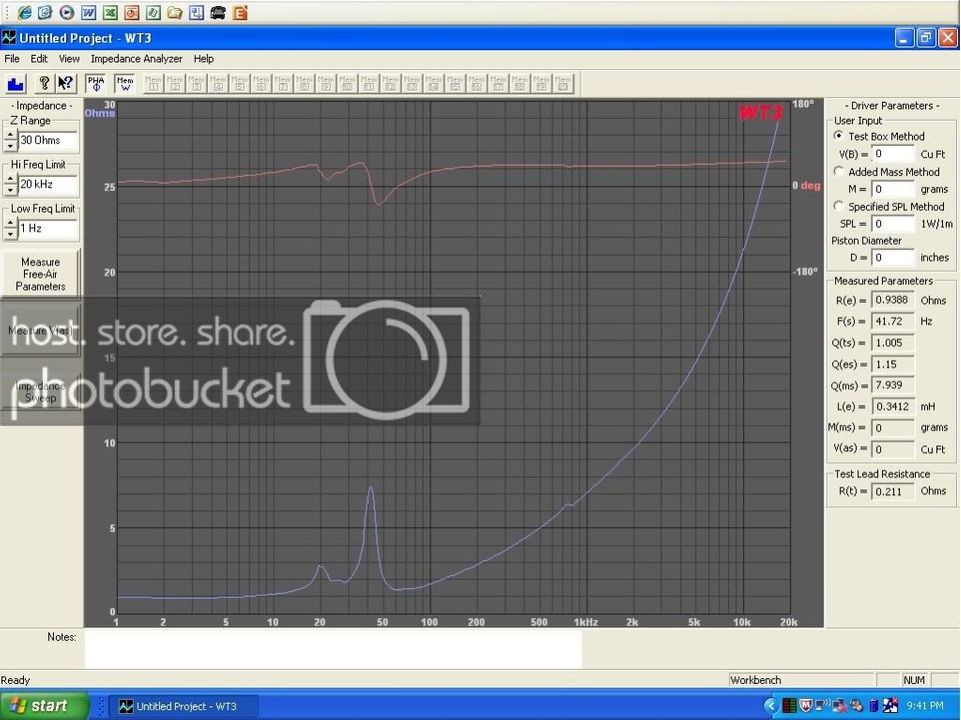The height and width of the screenshot is (720, 961).
Task: Click the WT3 title bar application icon
Action: 9,38
